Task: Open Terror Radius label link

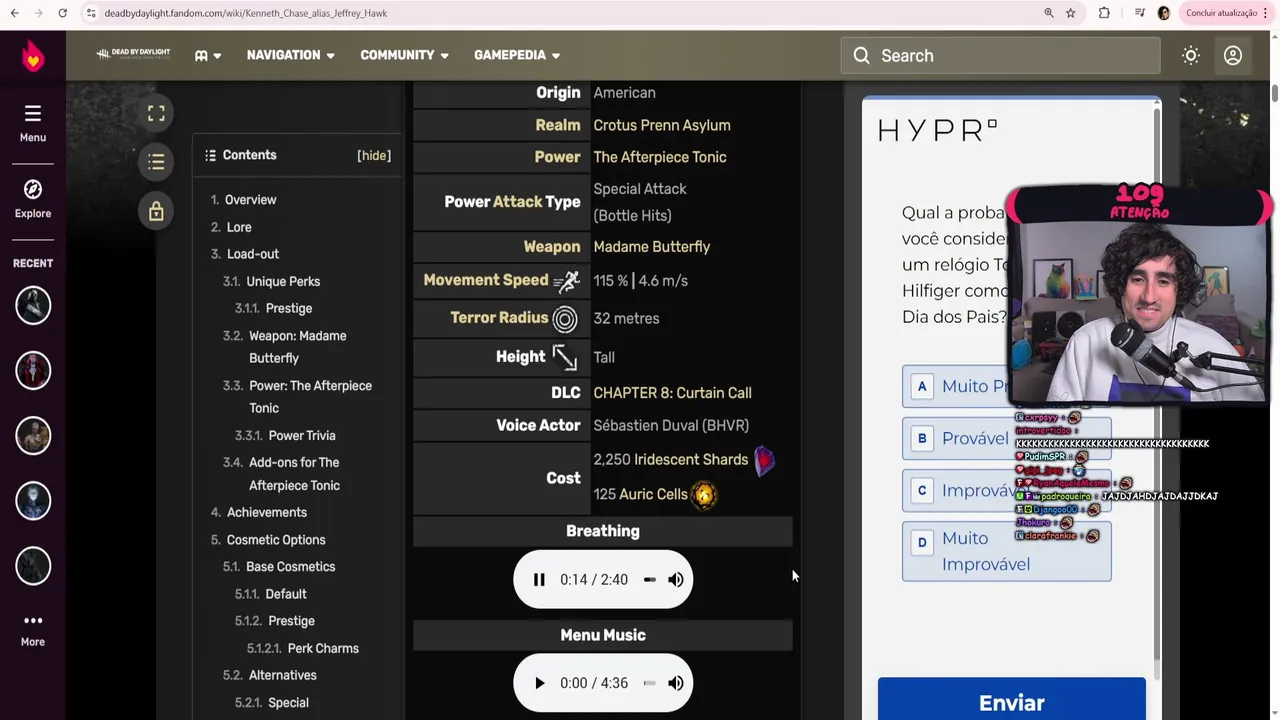Action: point(499,318)
